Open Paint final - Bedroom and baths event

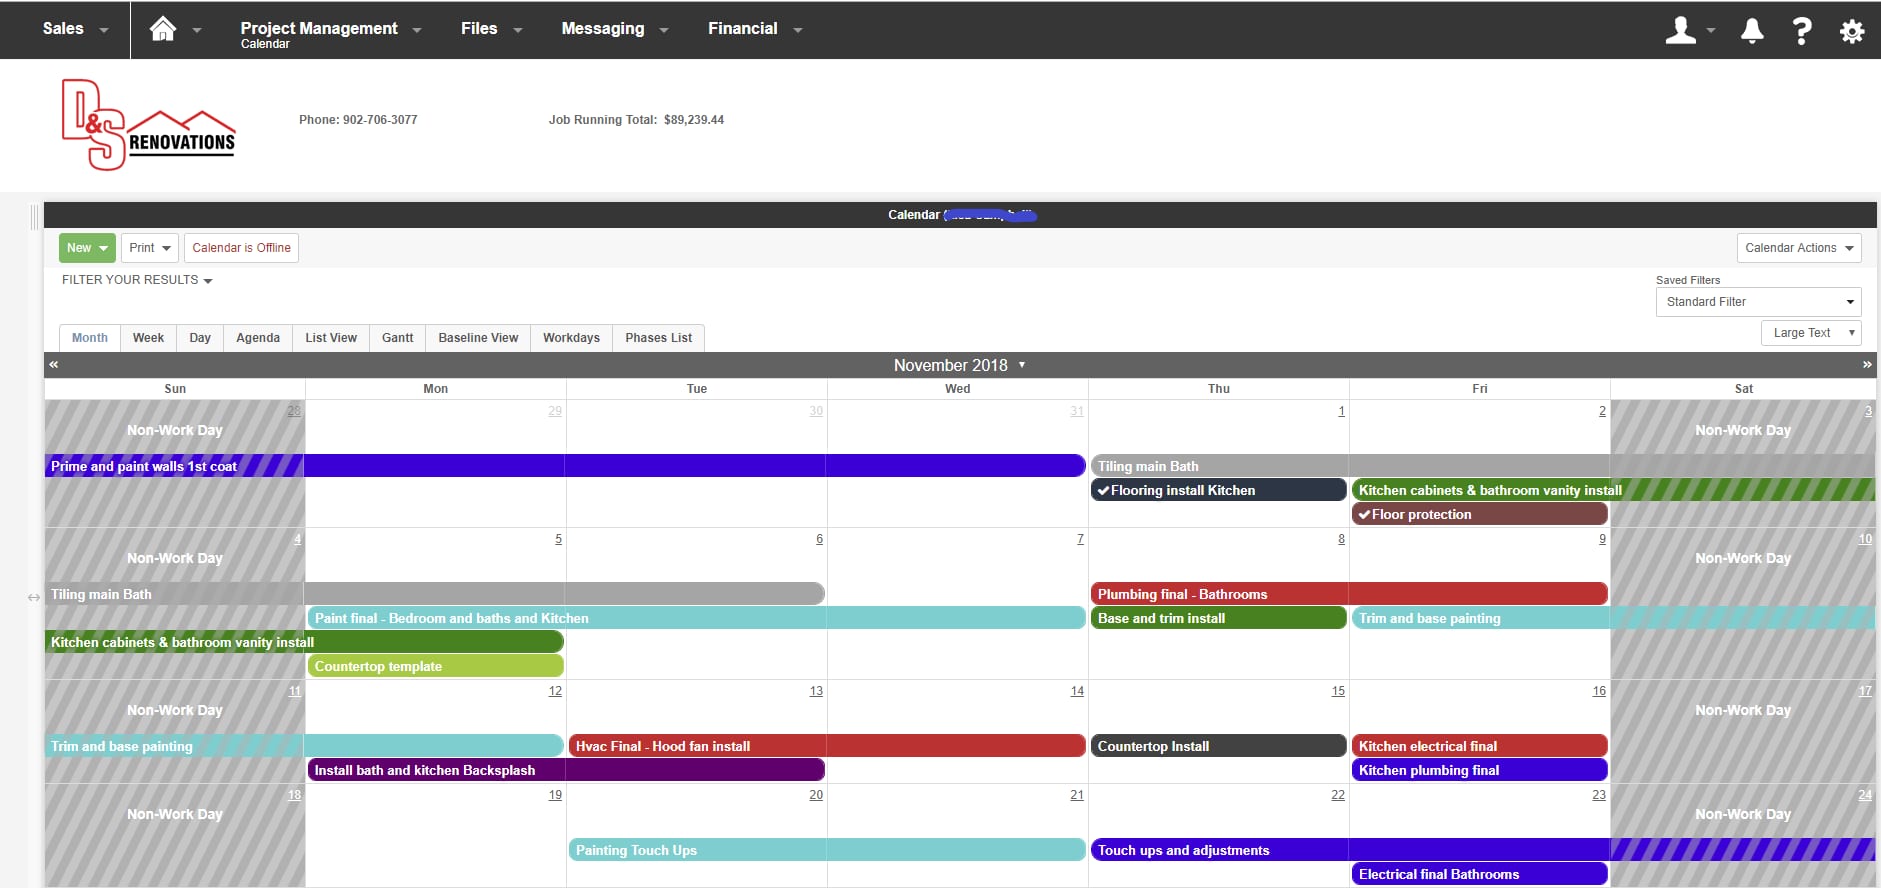pyautogui.click(x=696, y=618)
